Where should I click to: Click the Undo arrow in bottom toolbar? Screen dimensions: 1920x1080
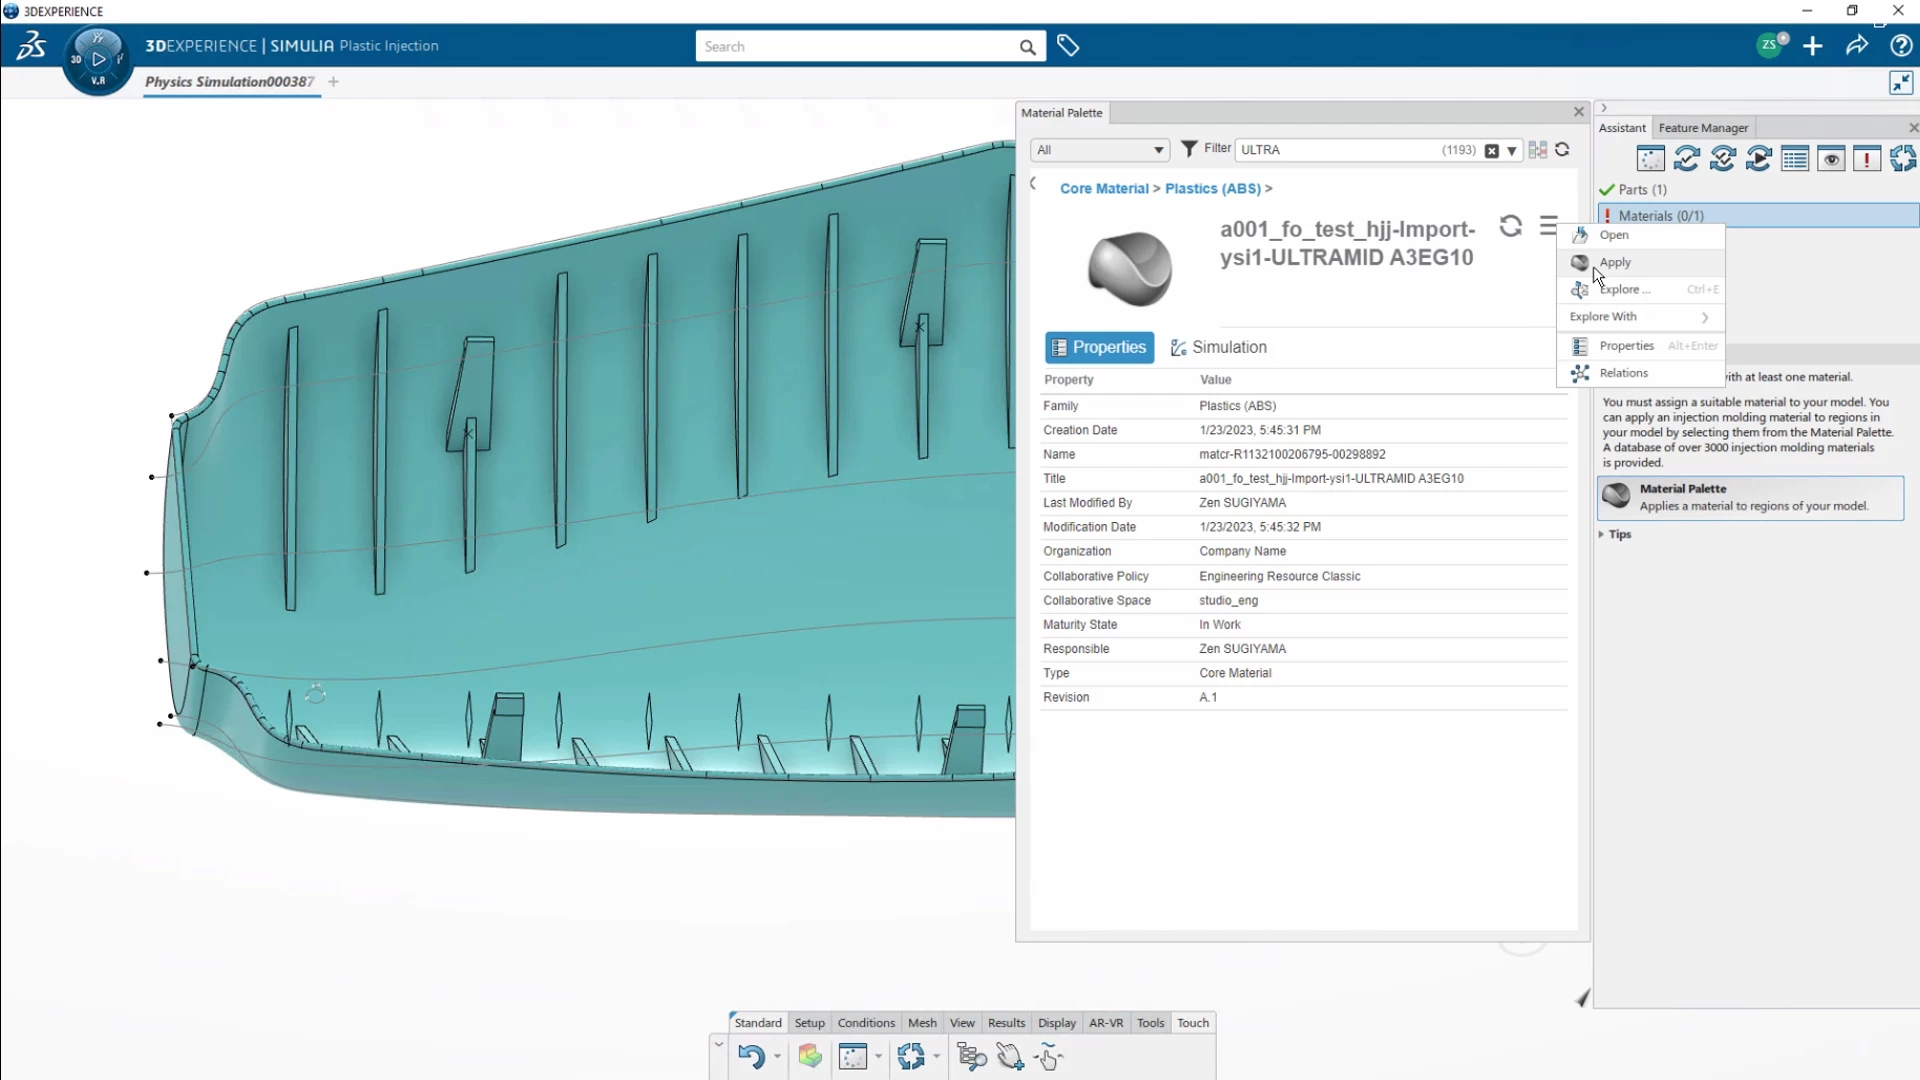750,1056
